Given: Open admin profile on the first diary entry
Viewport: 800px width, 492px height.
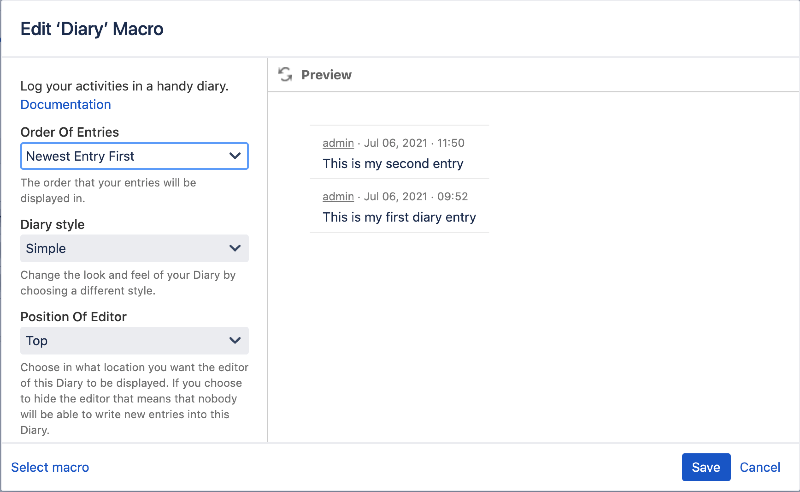Looking at the screenshot, I should (338, 196).
